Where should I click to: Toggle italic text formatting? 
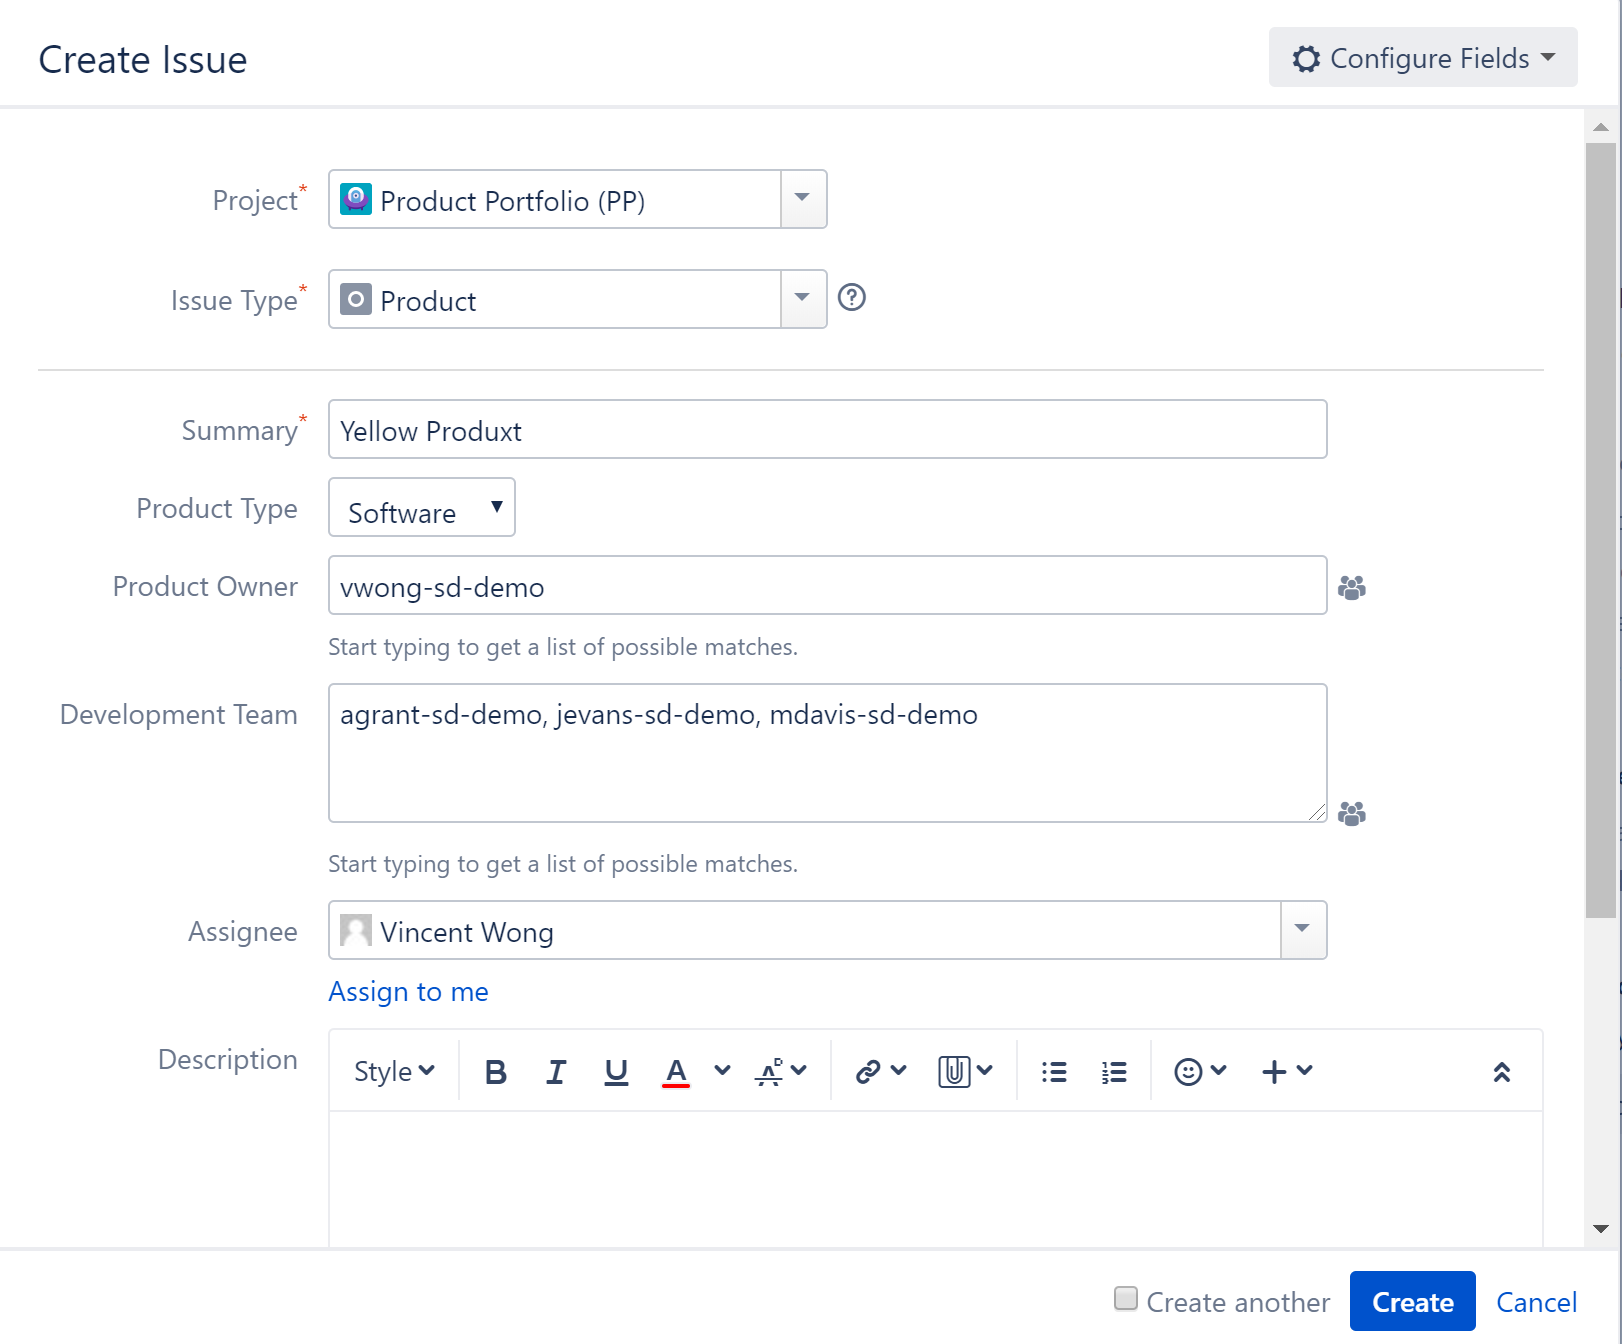pos(556,1072)
